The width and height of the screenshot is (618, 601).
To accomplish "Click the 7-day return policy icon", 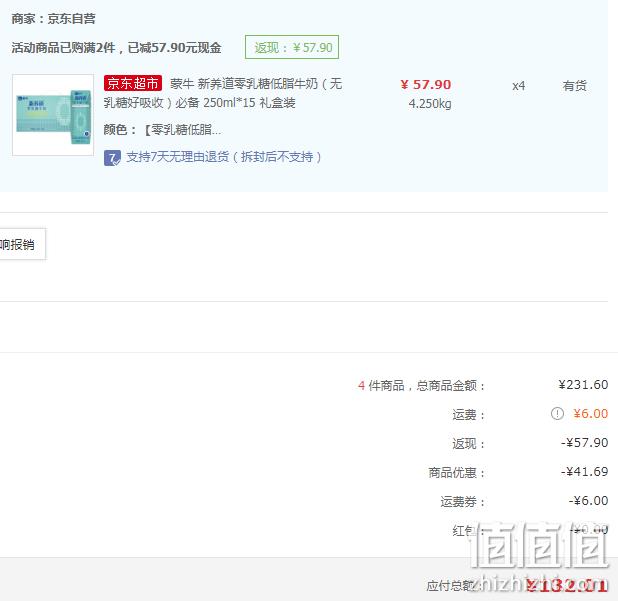I will click(112, 158).
